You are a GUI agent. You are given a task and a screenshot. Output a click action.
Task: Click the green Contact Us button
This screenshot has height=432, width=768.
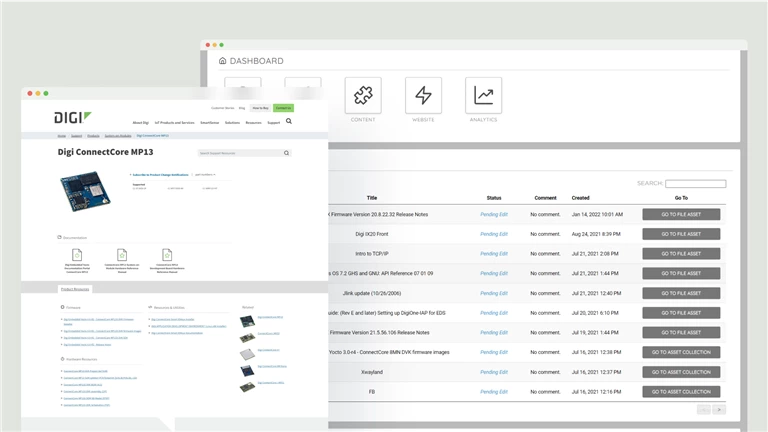[283, 108]
